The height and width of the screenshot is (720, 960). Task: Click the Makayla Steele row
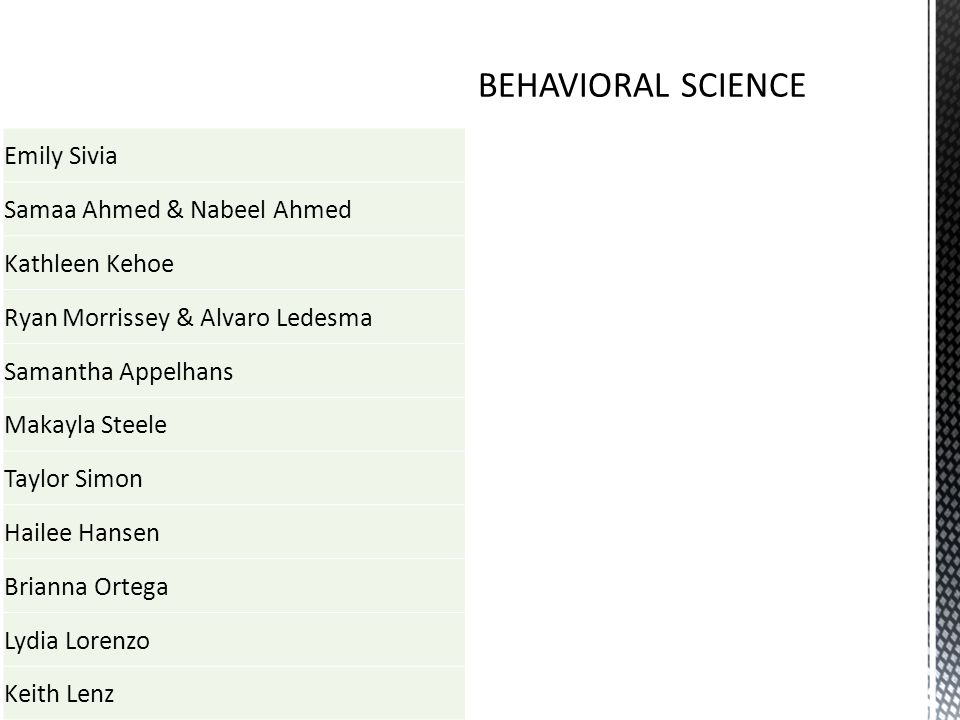click(234, 425)
